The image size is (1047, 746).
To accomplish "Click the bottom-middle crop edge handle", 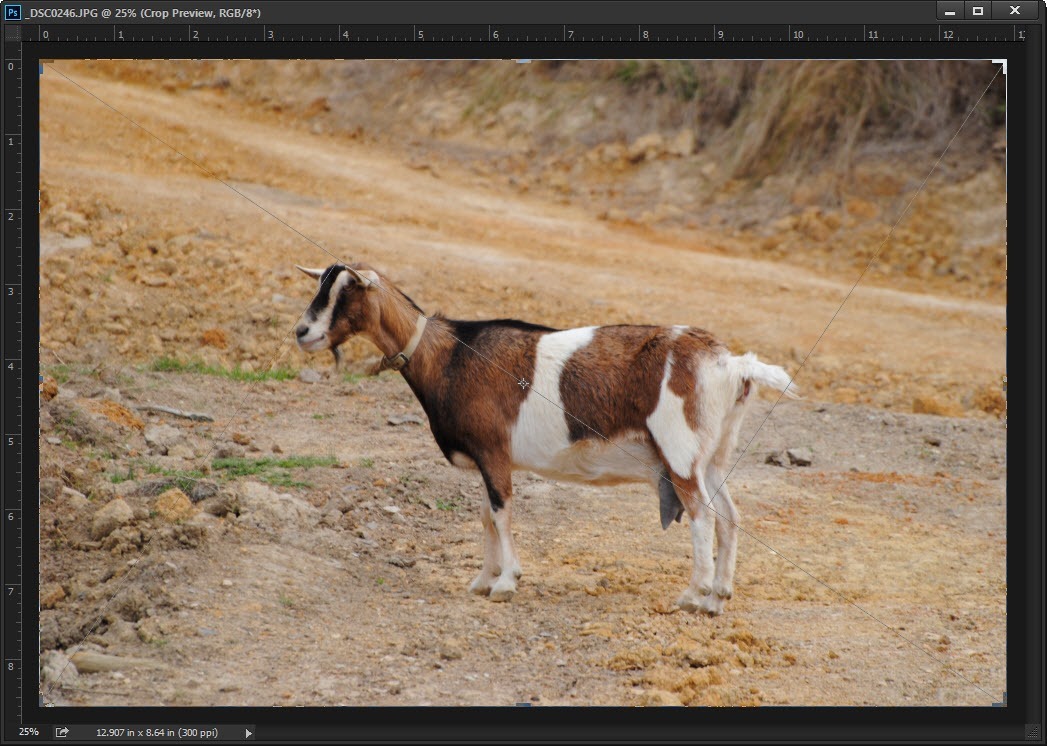I will (523, 705).
